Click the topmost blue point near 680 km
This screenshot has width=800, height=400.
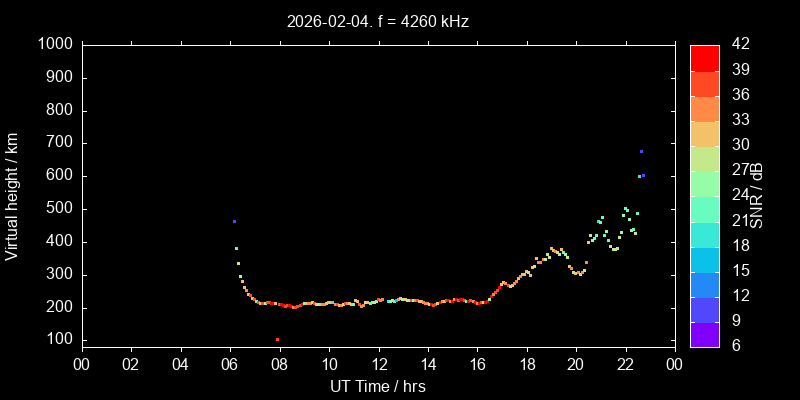point(641,151)
